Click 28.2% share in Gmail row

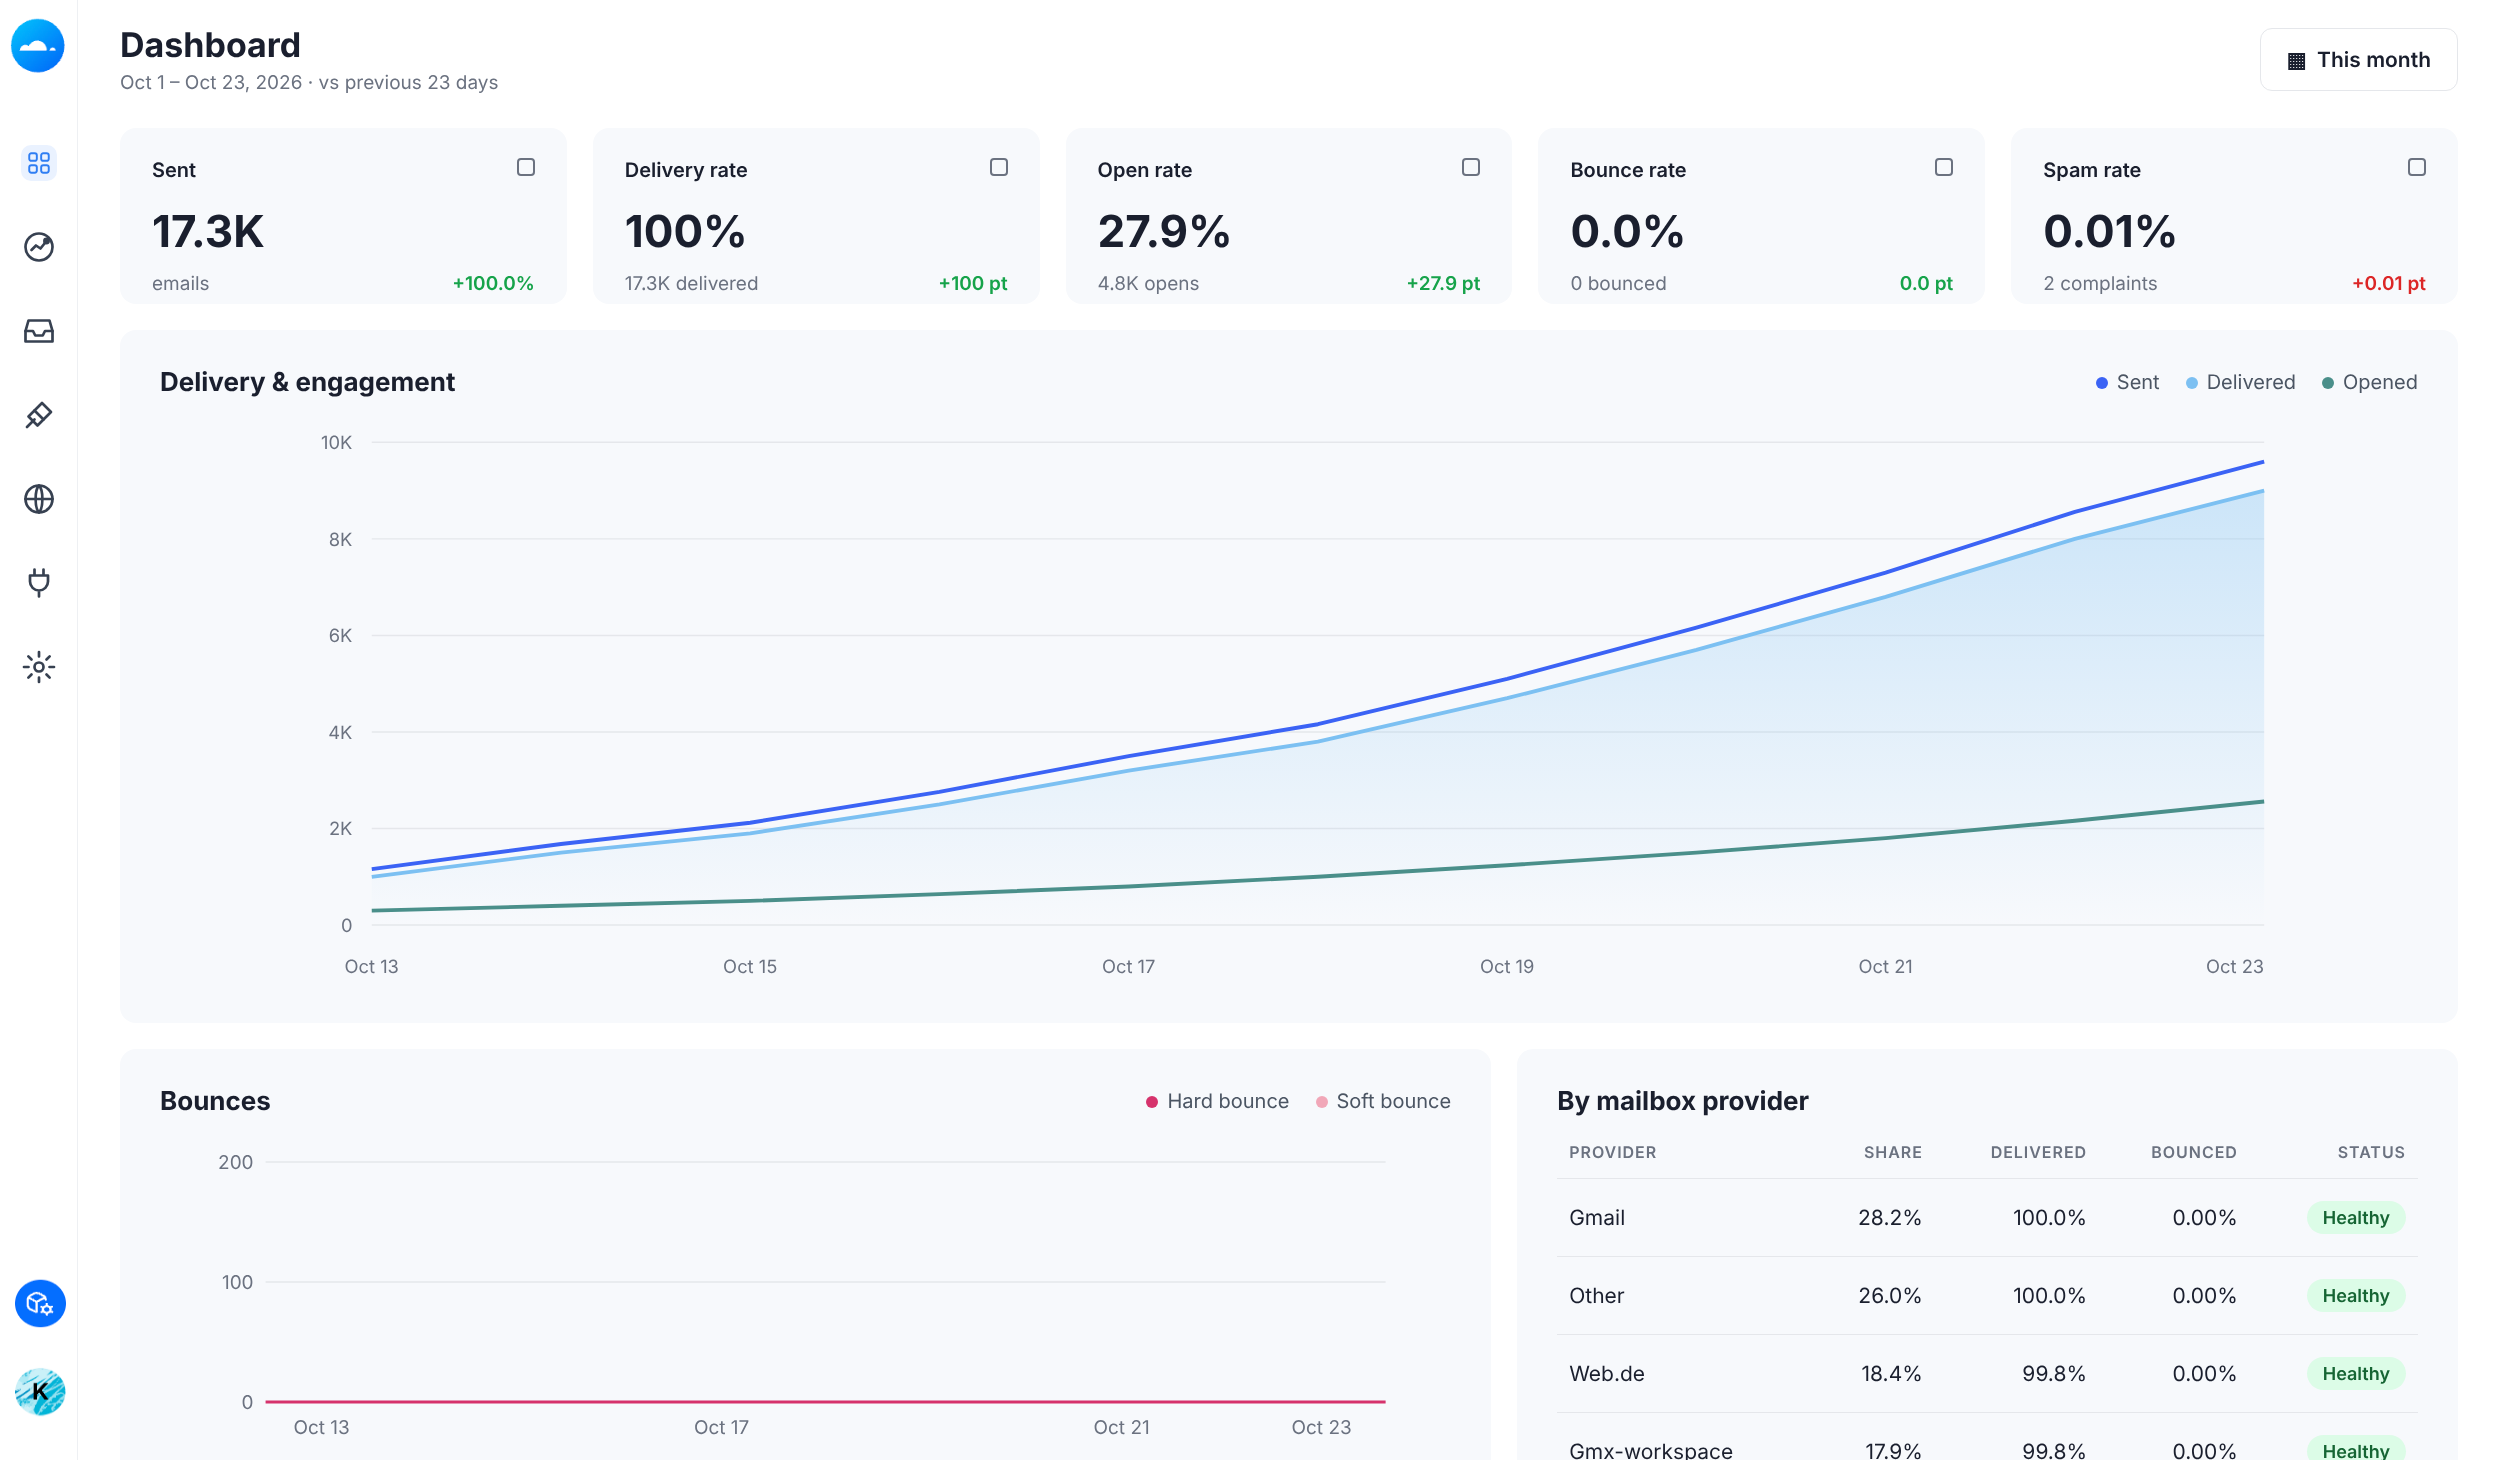click(x=1890, y=1218)
